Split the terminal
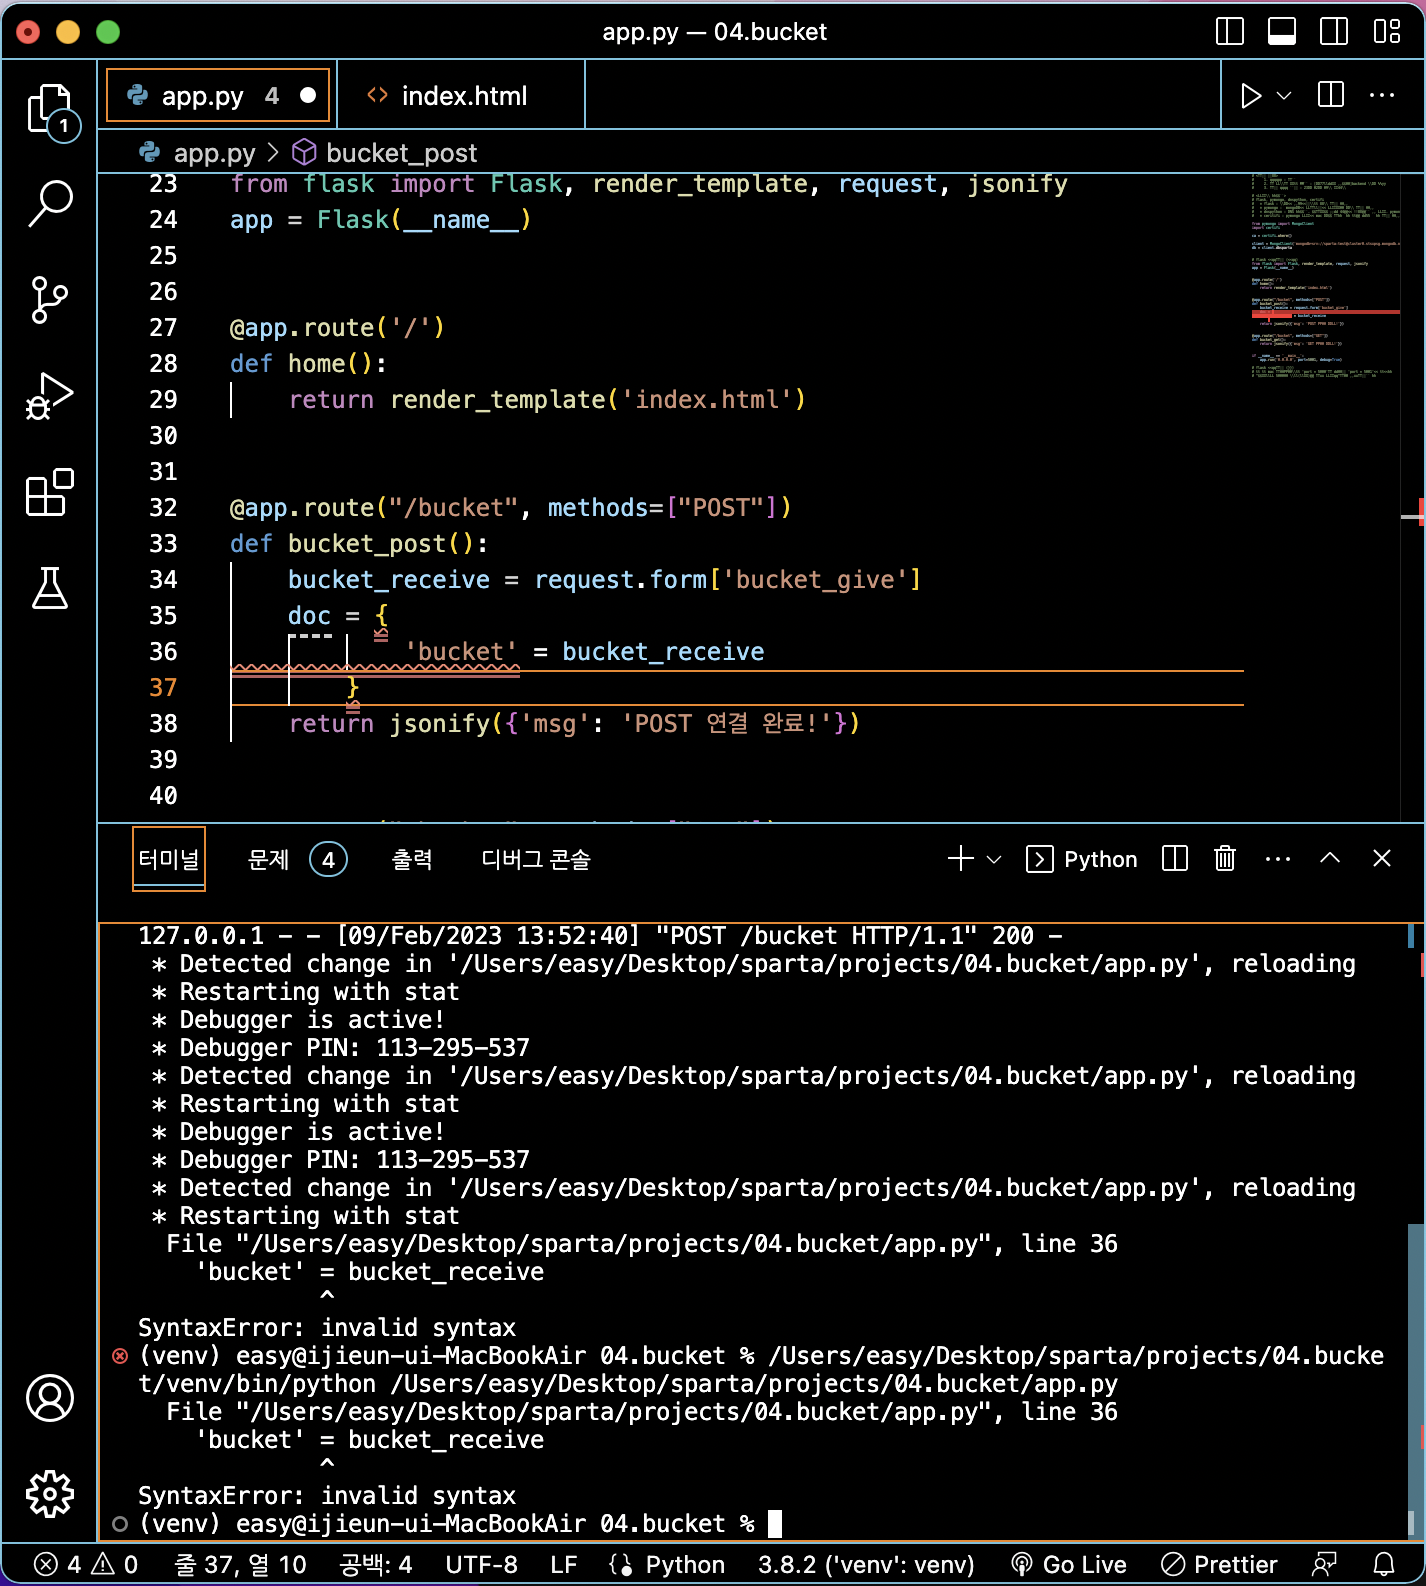 (1175, 859)
